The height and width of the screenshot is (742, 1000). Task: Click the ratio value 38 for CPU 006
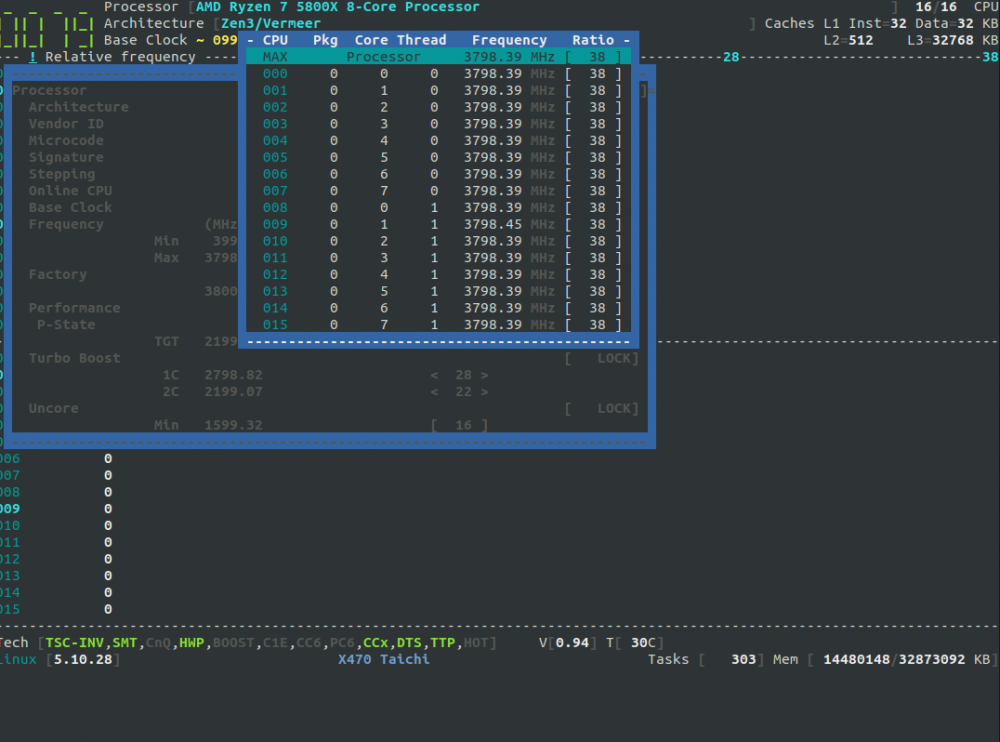[x=598, y=174]
